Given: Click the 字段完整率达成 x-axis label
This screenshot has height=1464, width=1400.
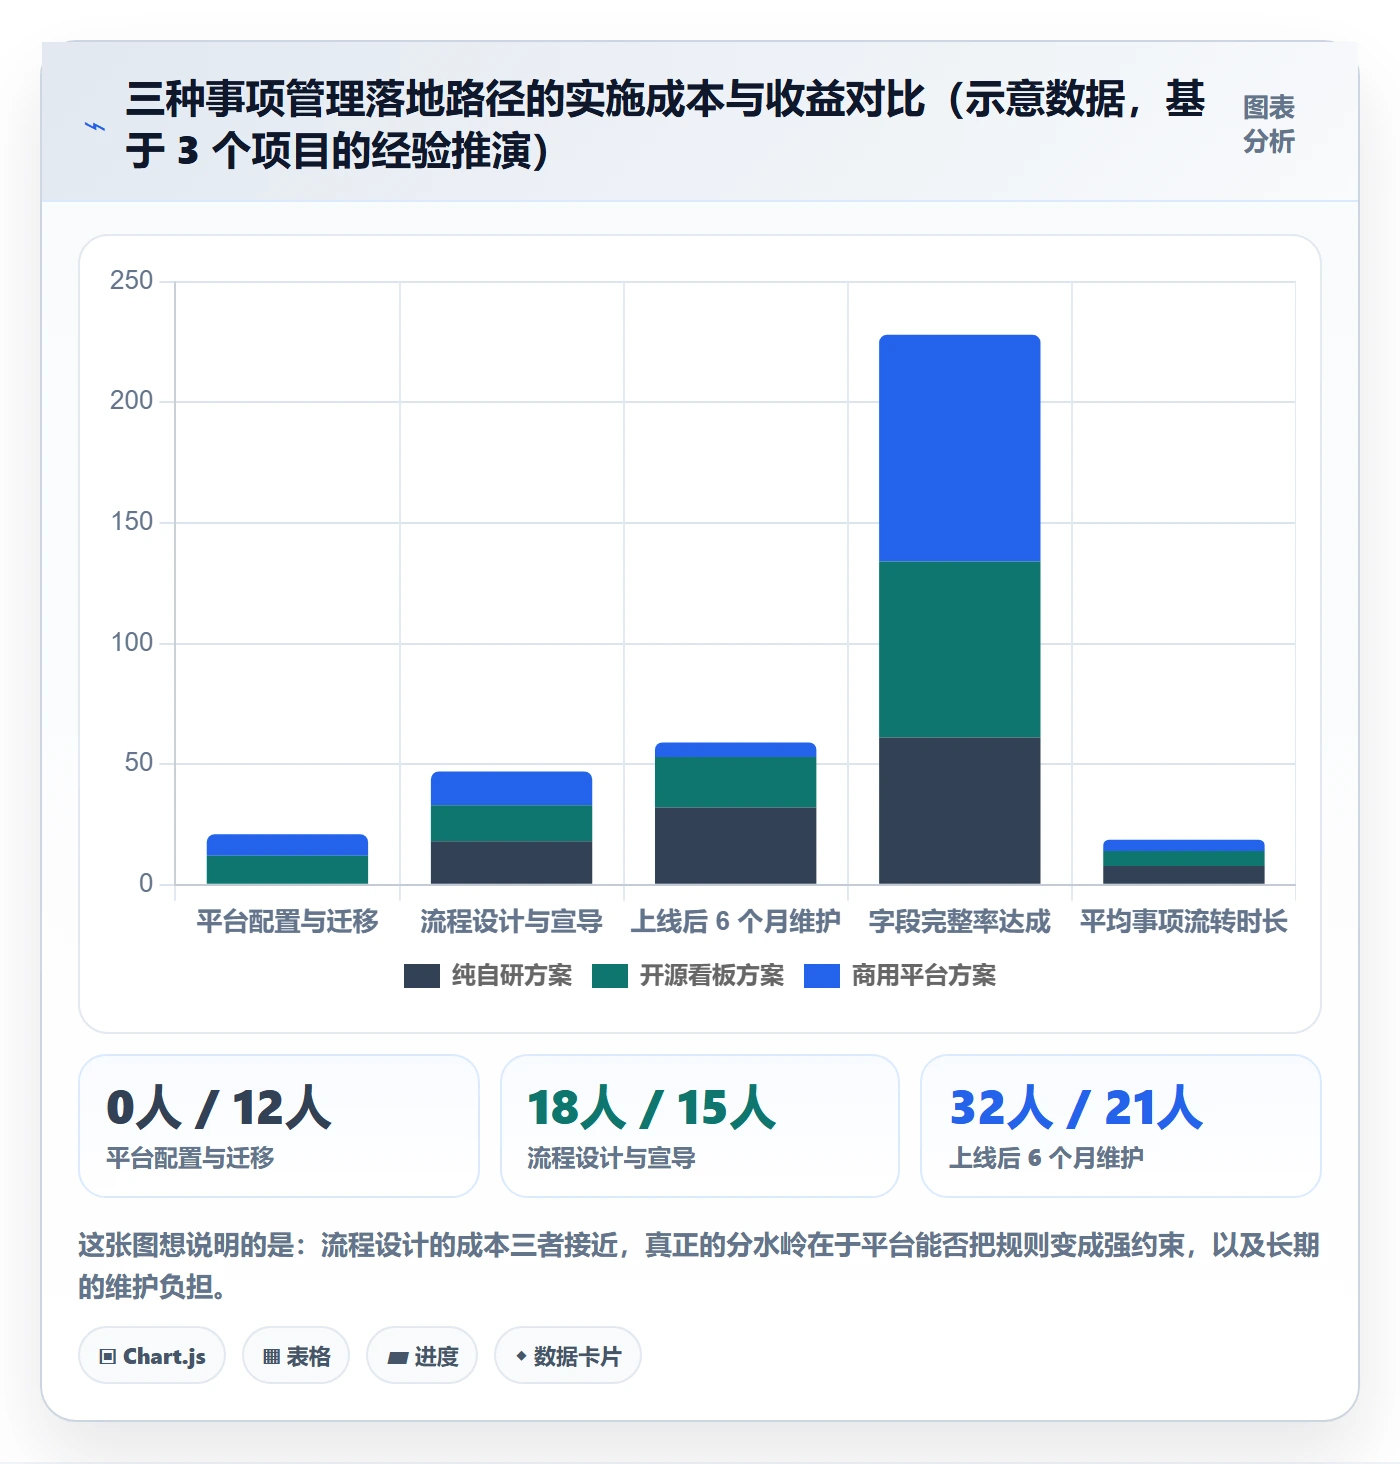Looking at the screenshot, I should 960,921.
